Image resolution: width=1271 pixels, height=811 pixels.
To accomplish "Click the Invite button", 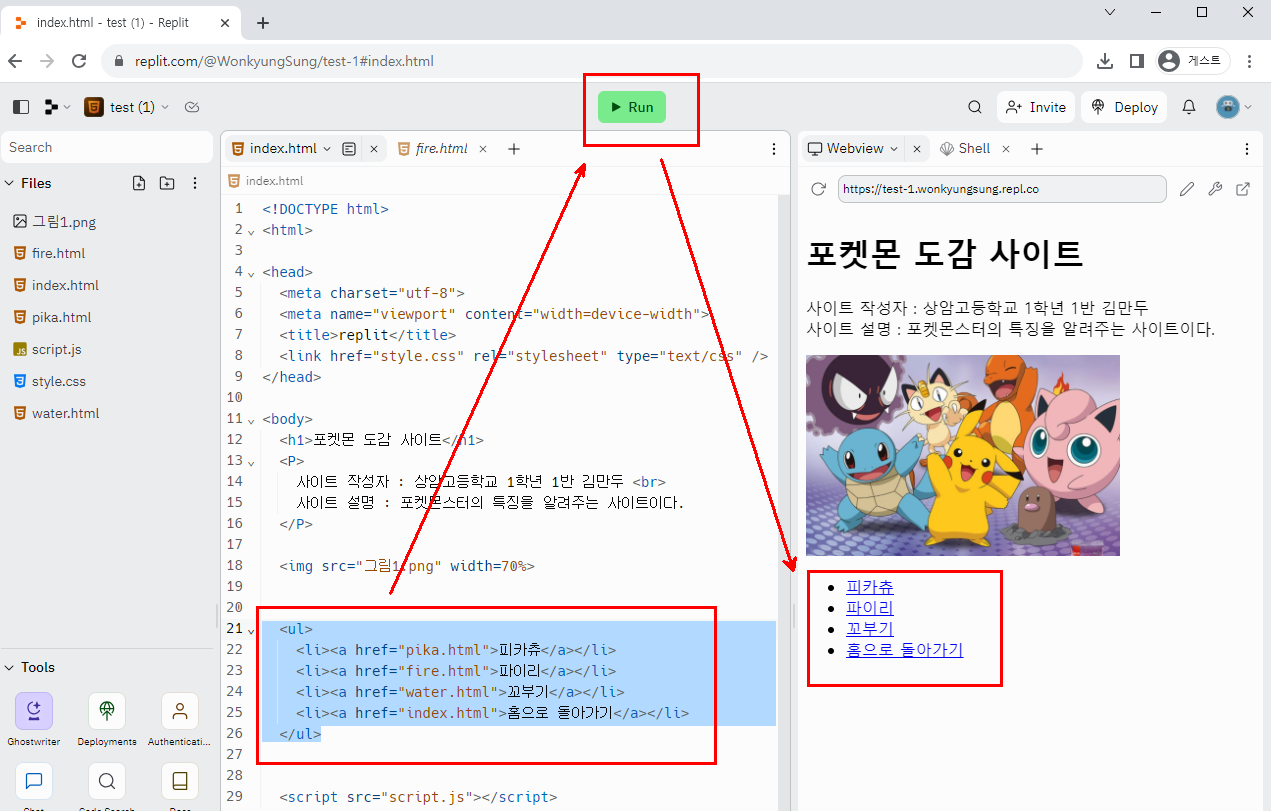I will click(1036, 107).
